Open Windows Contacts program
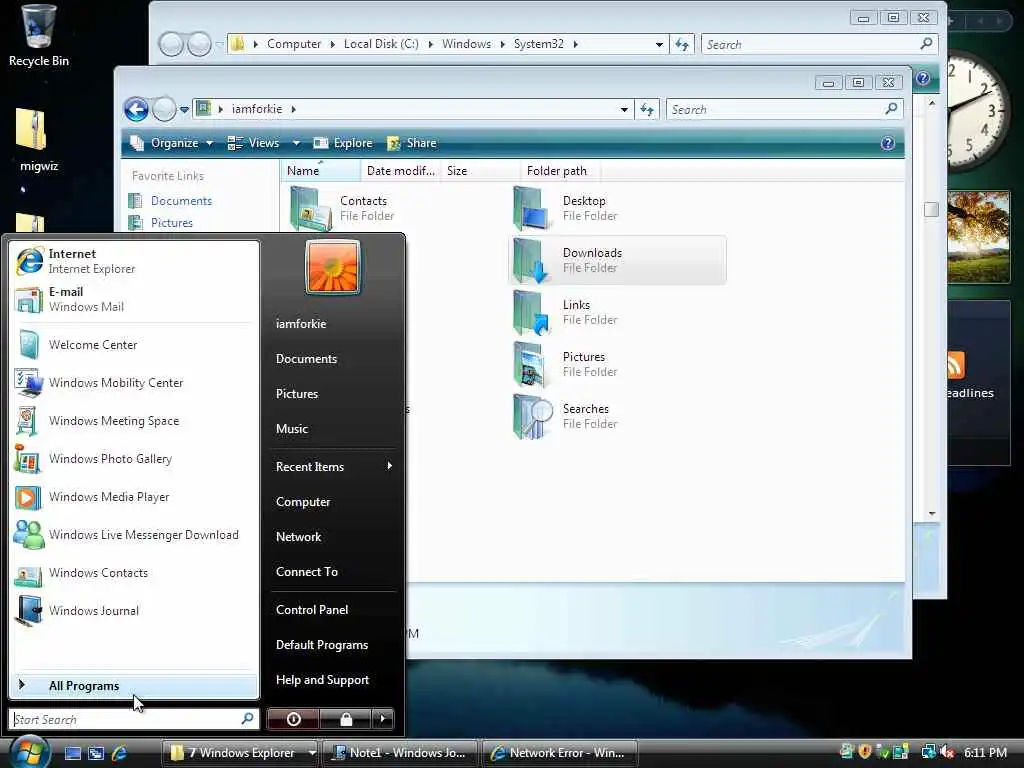The width and height of the screenshot is (1024, 768). click(134, 572)
